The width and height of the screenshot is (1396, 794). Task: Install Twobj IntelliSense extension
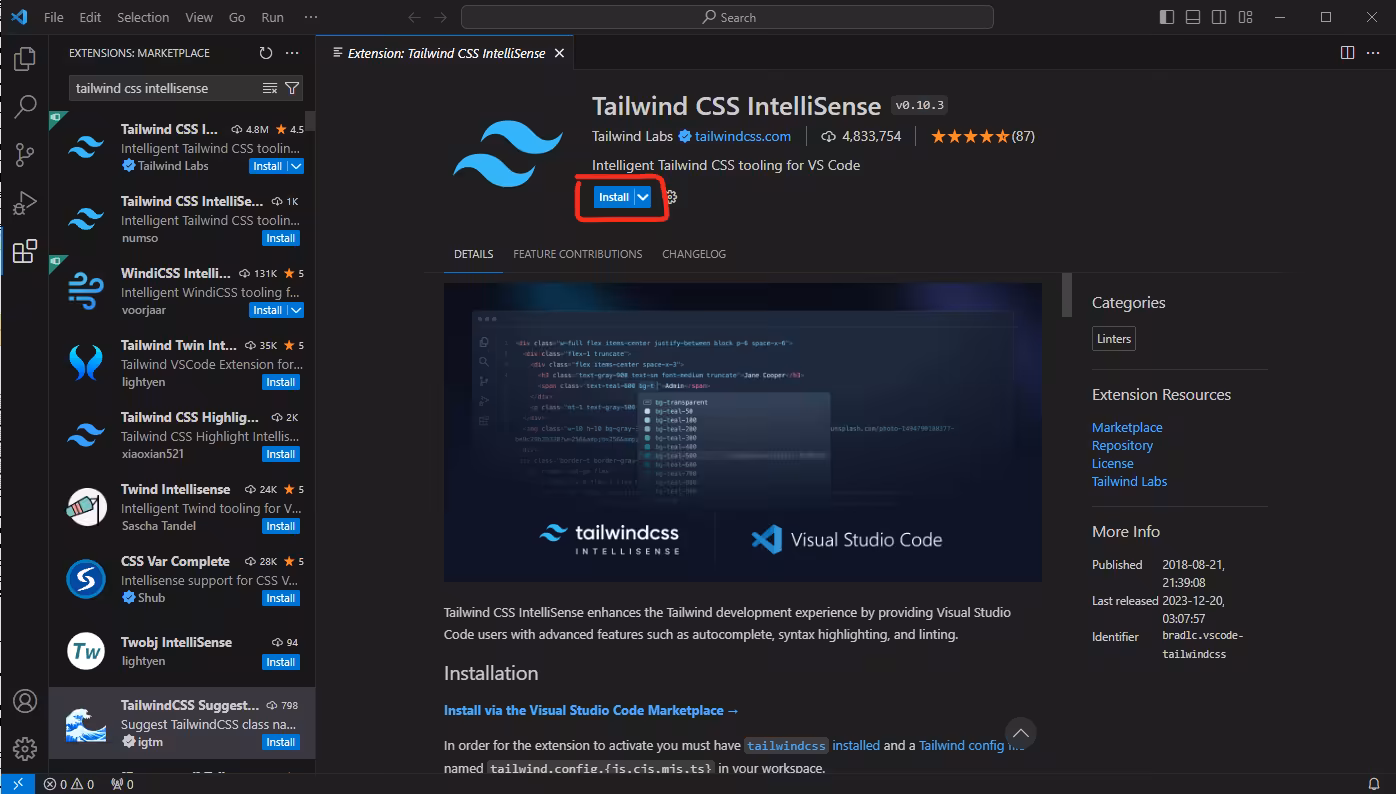pos(281,662)
